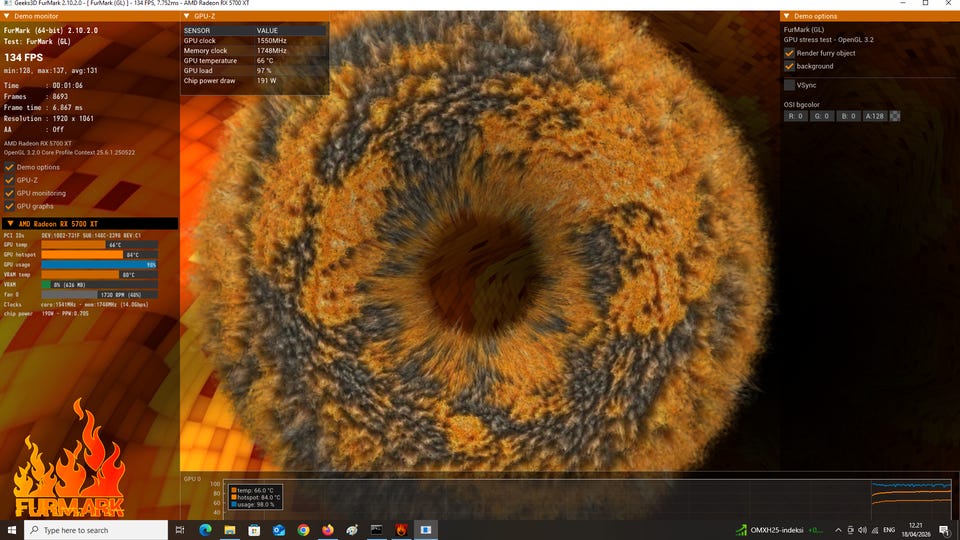The width and height of the screenshot is (960, 540).
Task: Click the green VRAM usage bar
Action: [99, 285]
